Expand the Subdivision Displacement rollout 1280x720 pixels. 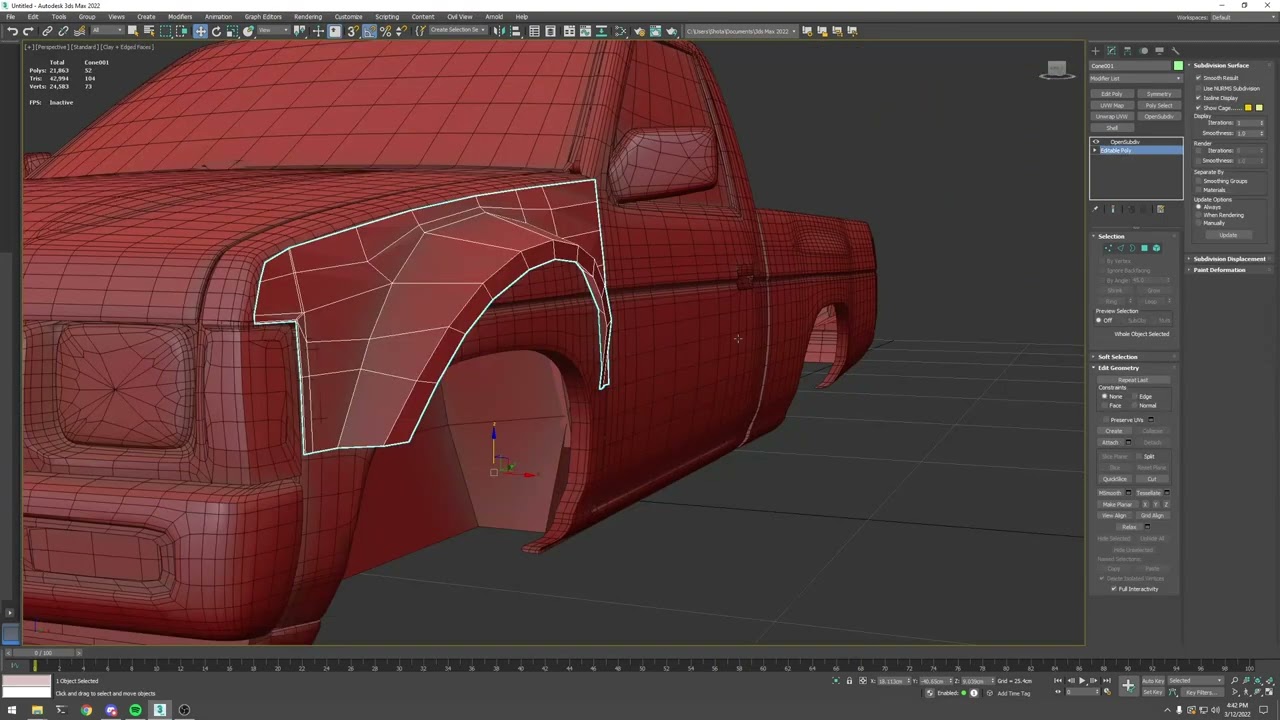point(1229,259)
